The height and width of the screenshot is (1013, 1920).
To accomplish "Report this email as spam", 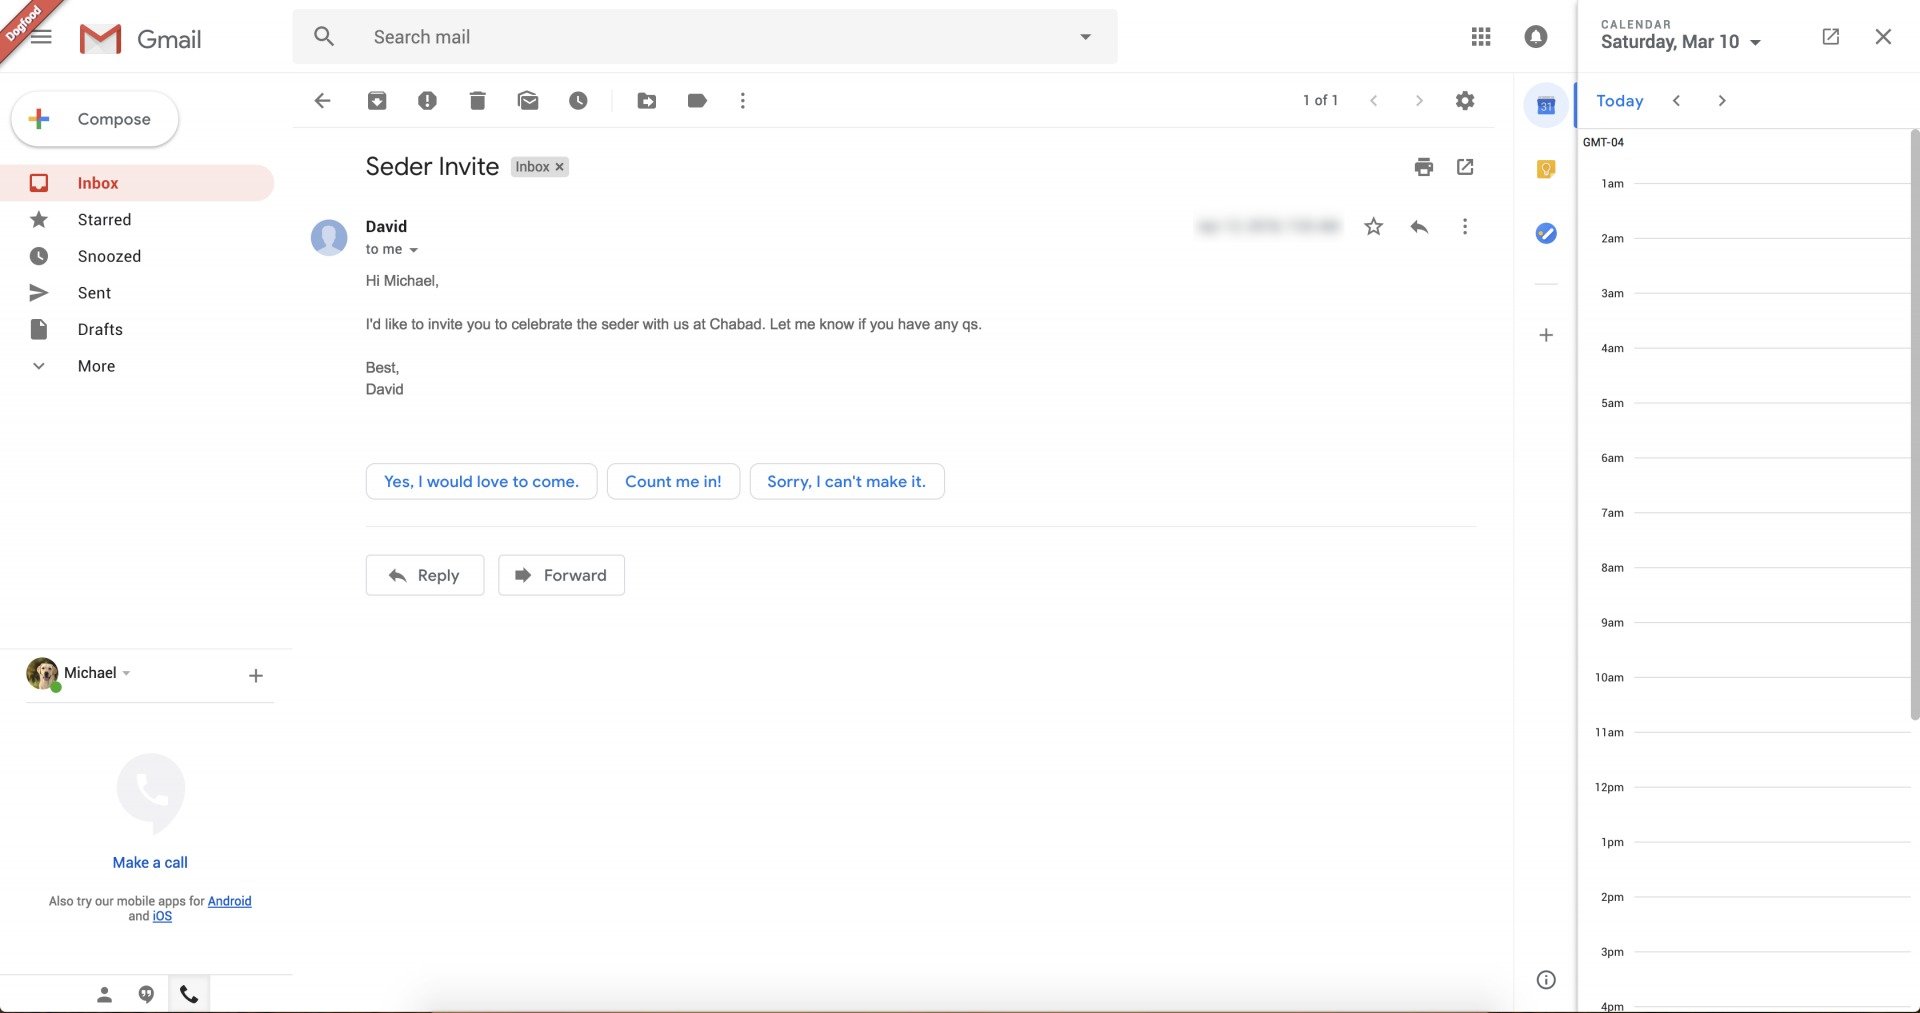I will 427,100.
